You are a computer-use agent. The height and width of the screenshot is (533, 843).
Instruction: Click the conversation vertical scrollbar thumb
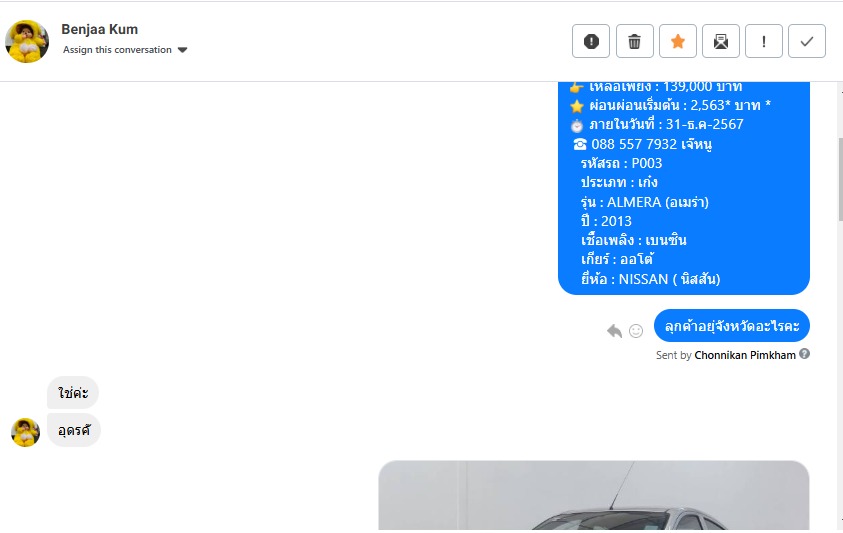pos(840,179)
